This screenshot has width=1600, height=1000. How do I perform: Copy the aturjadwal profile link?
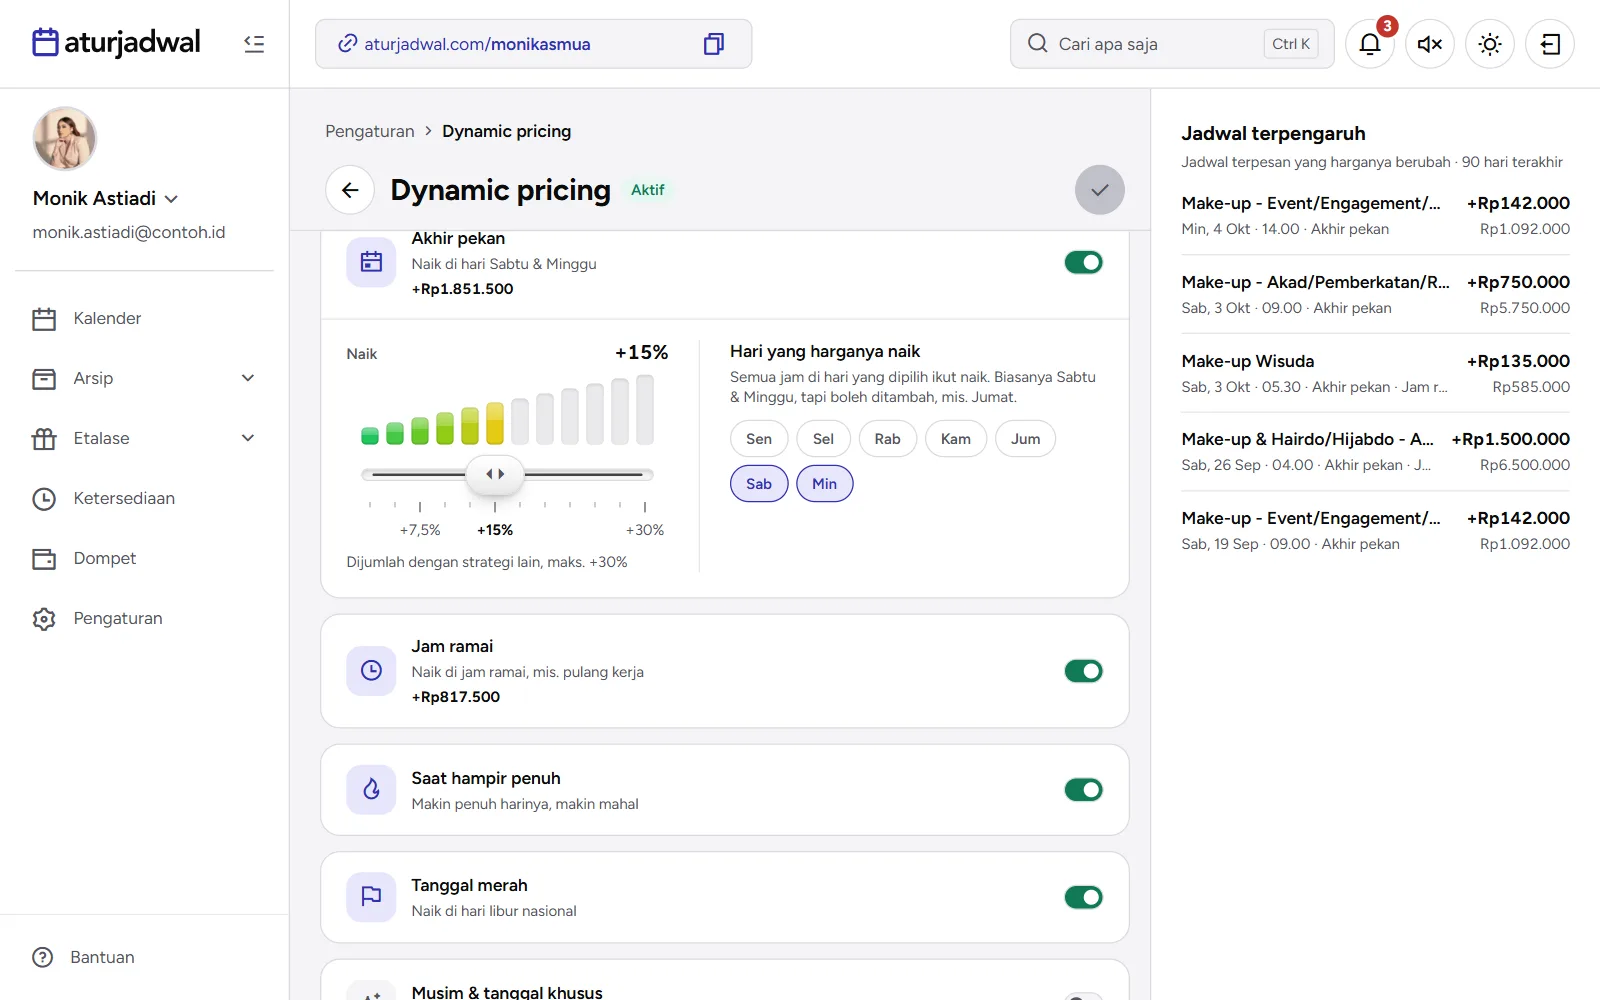point(714,44)
